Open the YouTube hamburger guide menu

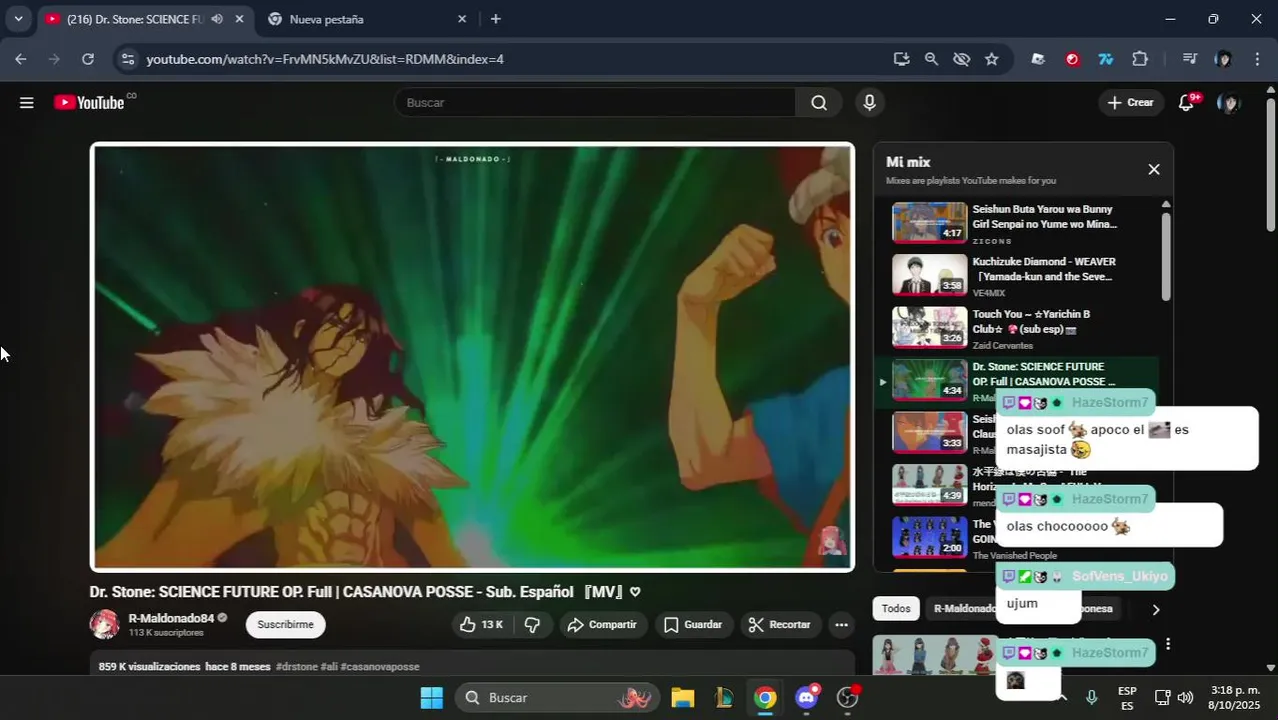click(27, 103)
